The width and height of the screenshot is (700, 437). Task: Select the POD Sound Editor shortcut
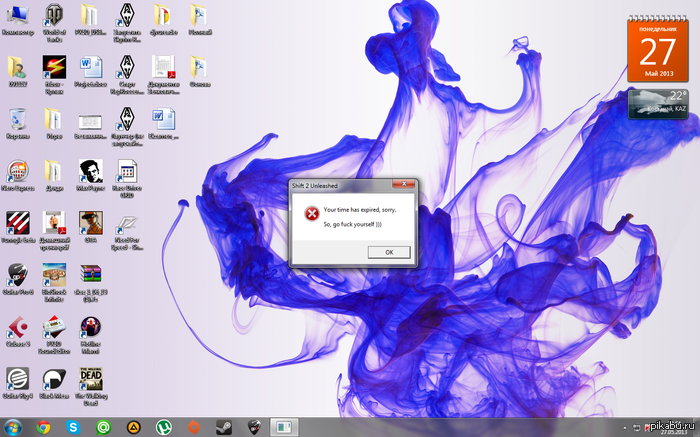[x=54, y=335]
